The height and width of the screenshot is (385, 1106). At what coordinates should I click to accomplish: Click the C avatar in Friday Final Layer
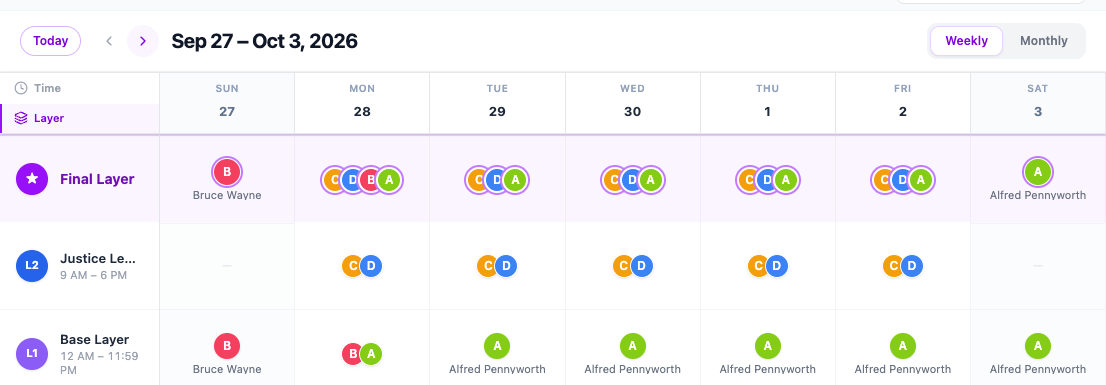(x=883, y=180)
